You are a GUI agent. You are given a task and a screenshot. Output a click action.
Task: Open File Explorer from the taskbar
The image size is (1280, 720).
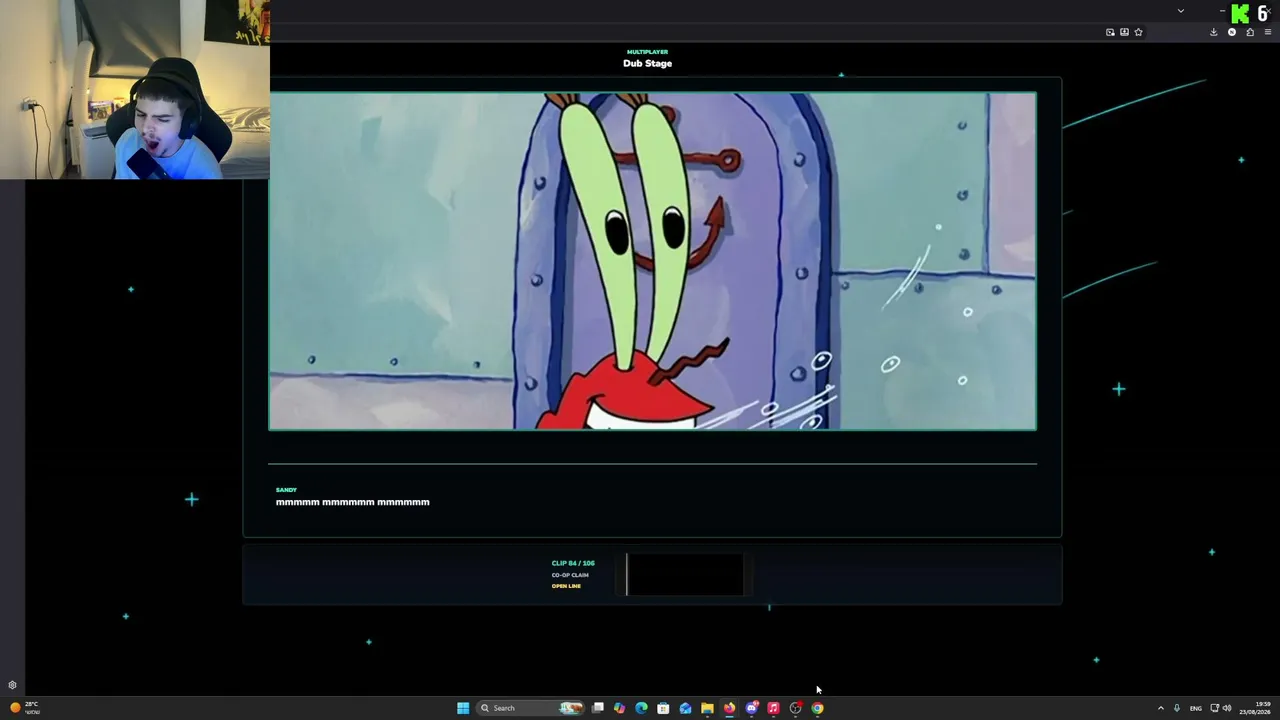click(x=707, y=708)
